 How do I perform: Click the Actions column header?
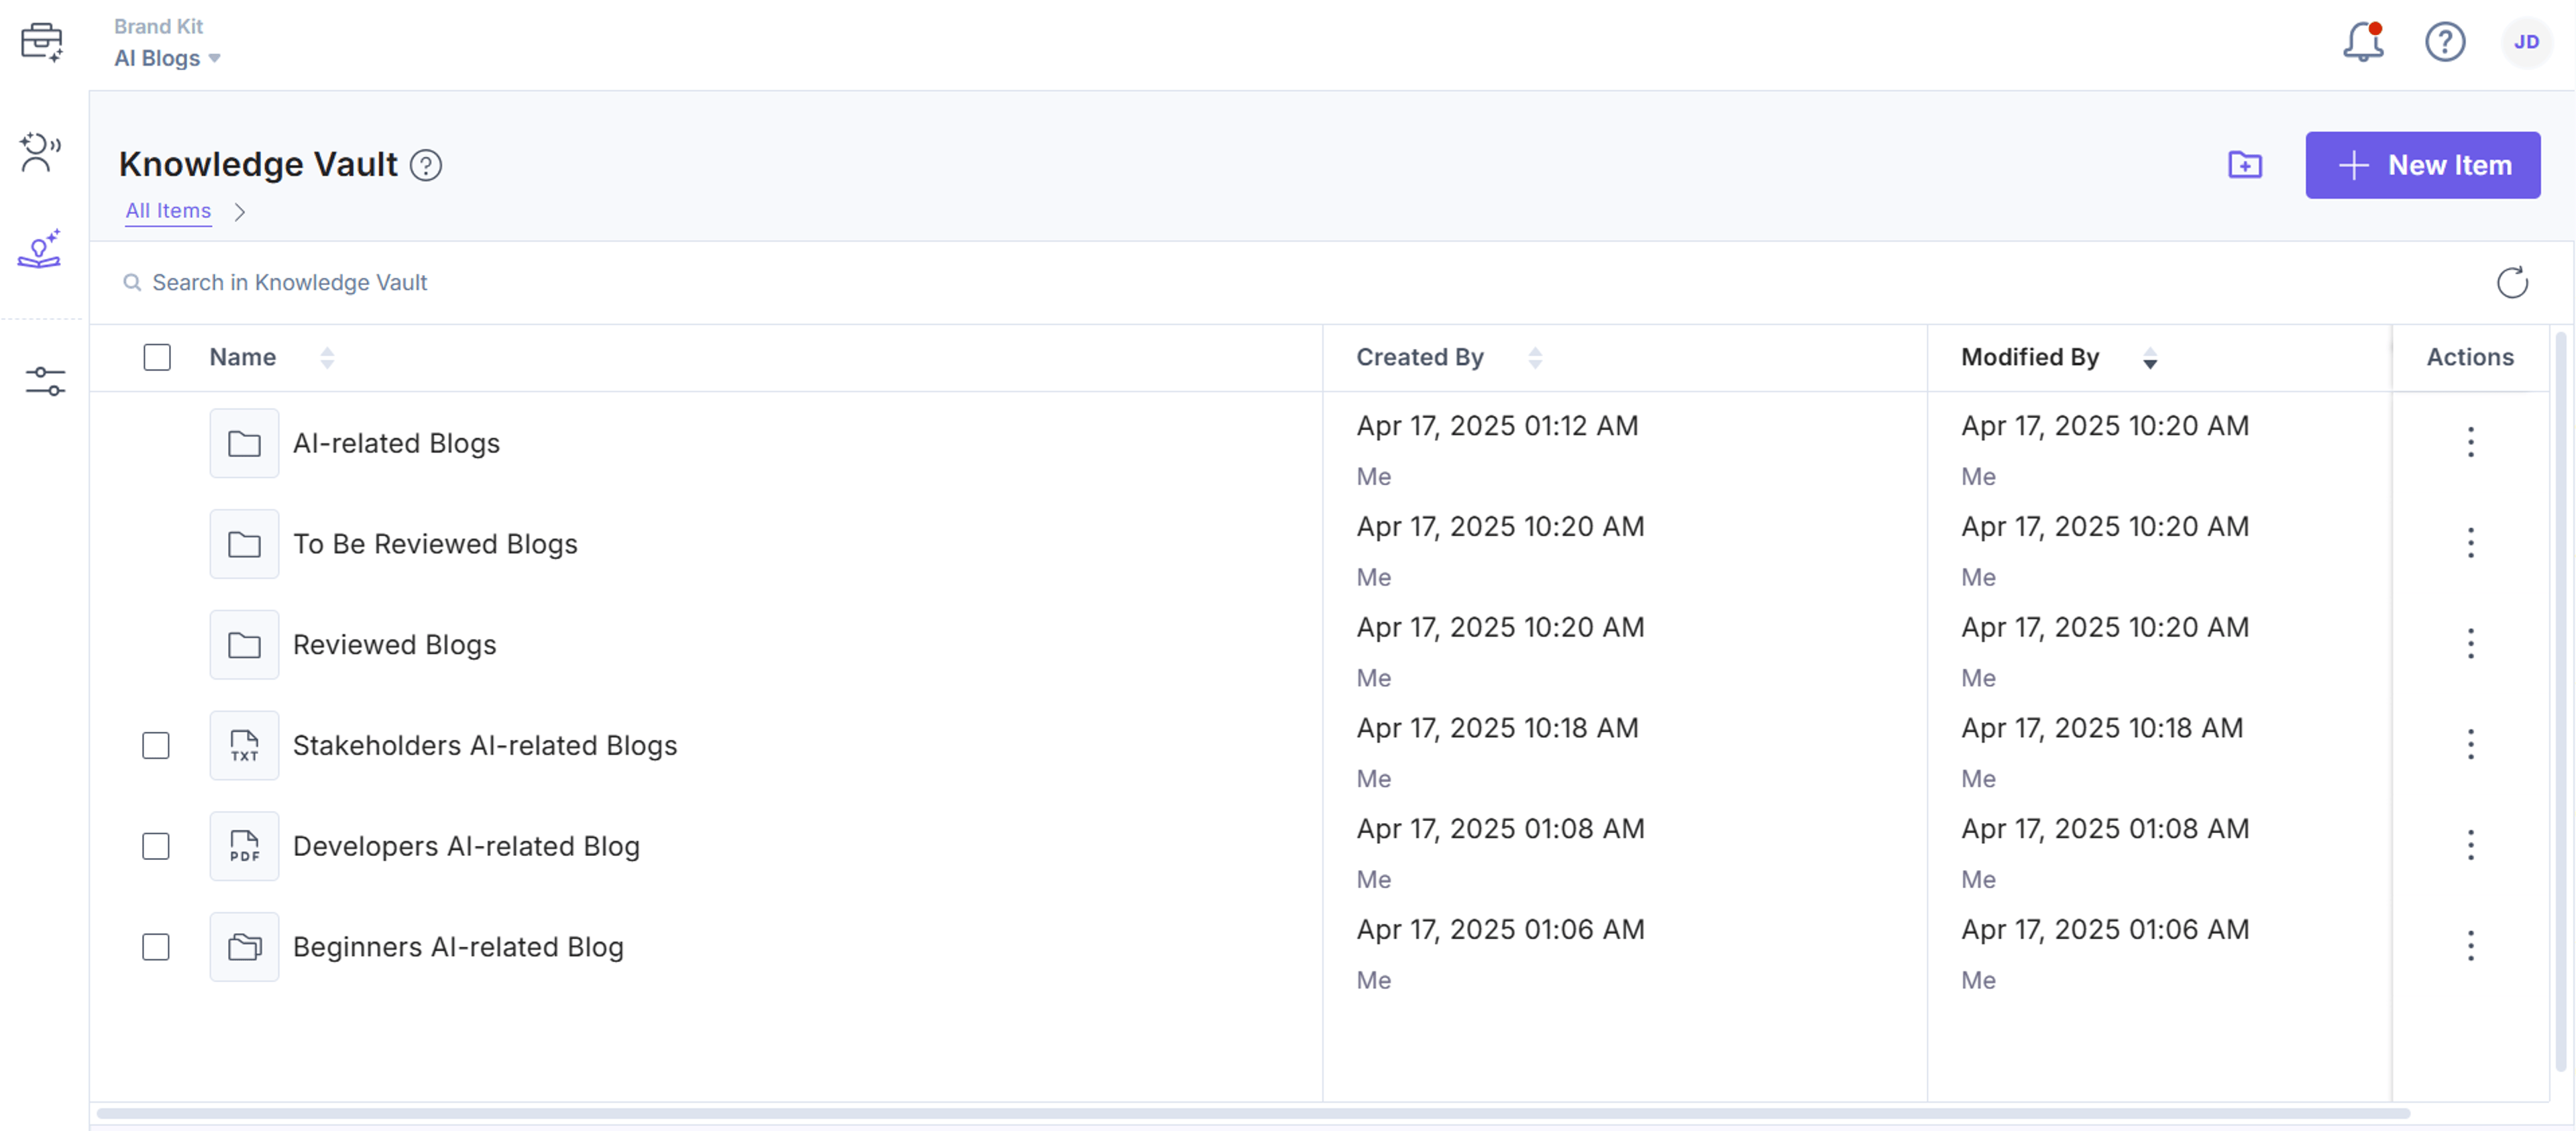(x=2470, y=357)
